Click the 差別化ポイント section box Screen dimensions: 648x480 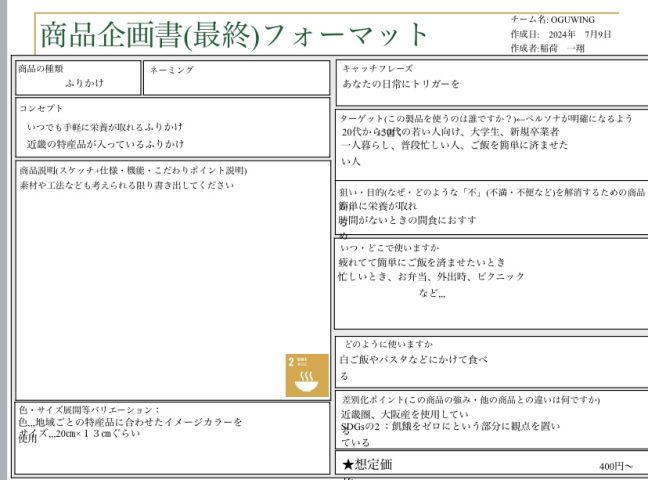click(490, 420)
